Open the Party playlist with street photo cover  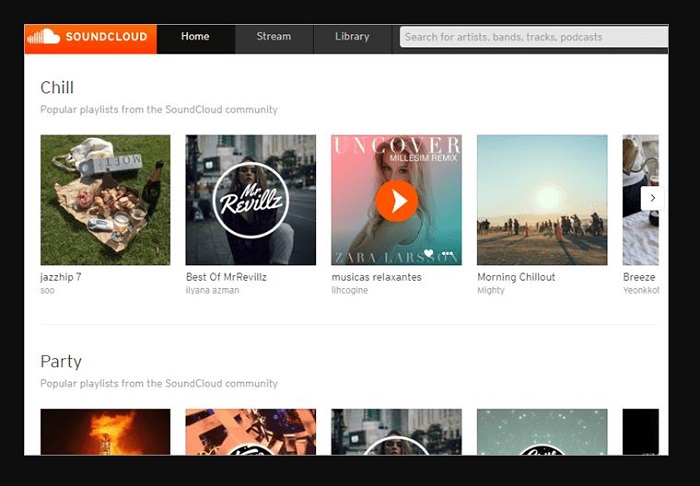[396, 432]
